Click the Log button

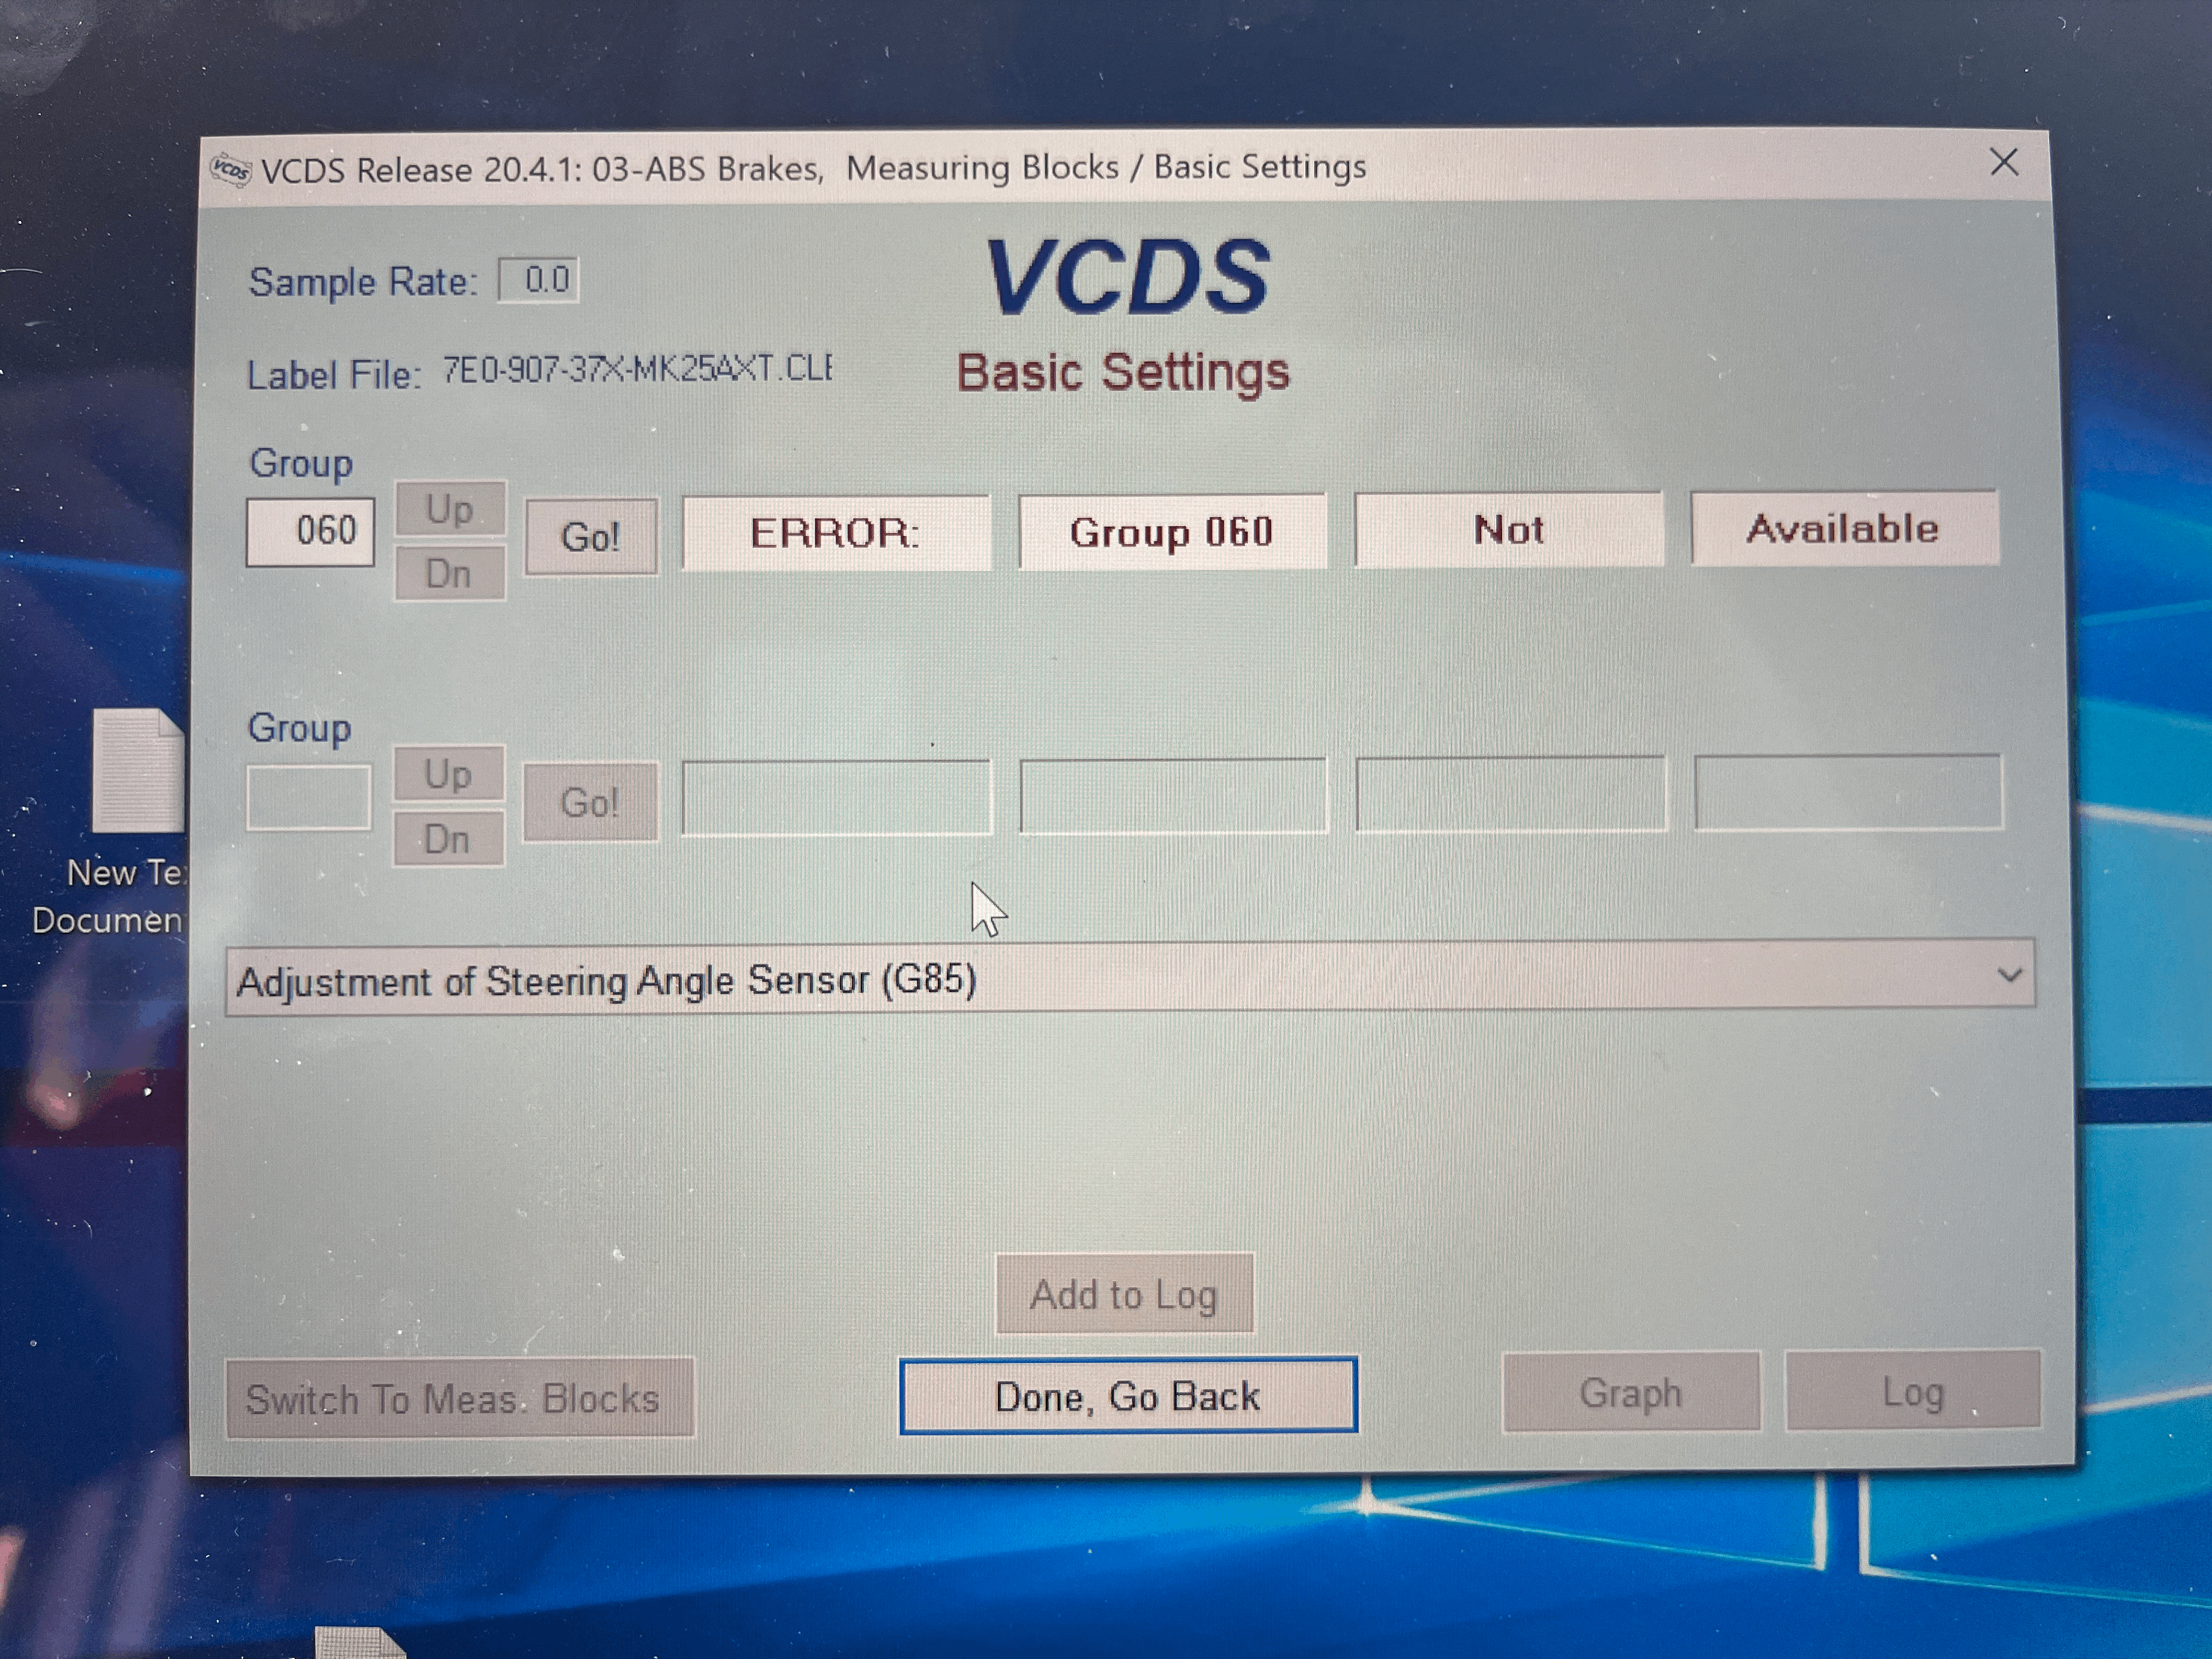point(1912,1391)
